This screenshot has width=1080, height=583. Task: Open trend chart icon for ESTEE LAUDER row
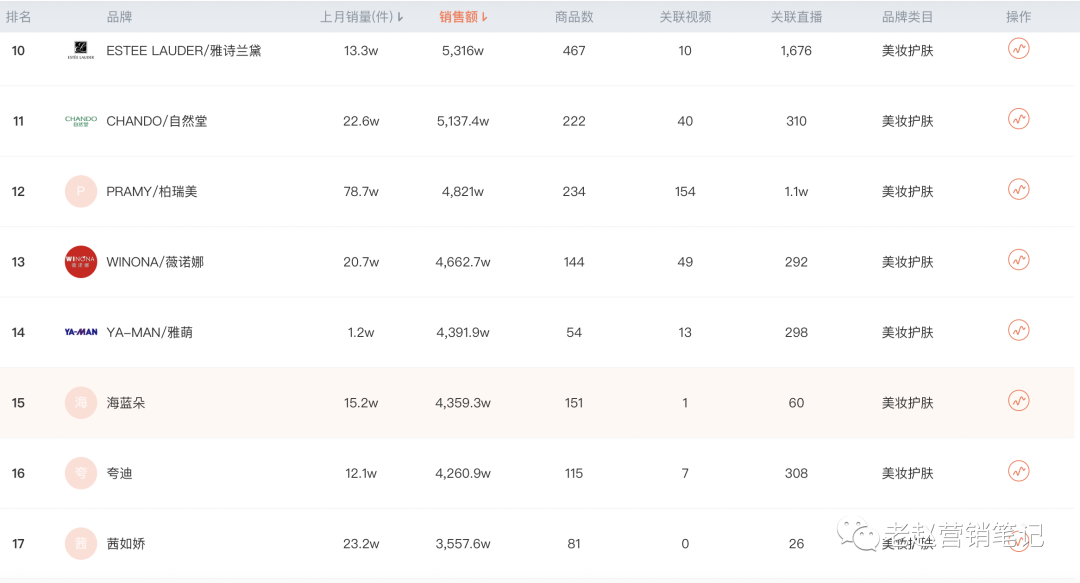(1019, 49)
